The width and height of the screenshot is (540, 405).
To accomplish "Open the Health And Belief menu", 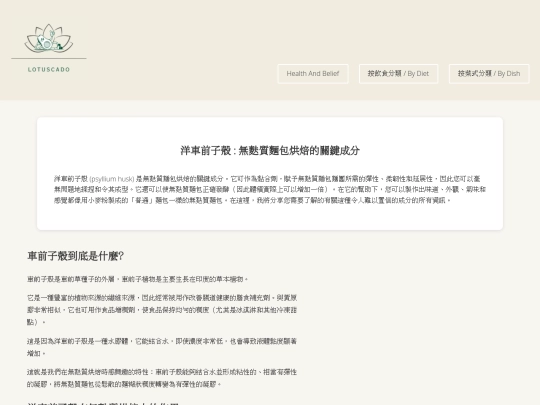I will pyautogui.click(x=313, y=74).
